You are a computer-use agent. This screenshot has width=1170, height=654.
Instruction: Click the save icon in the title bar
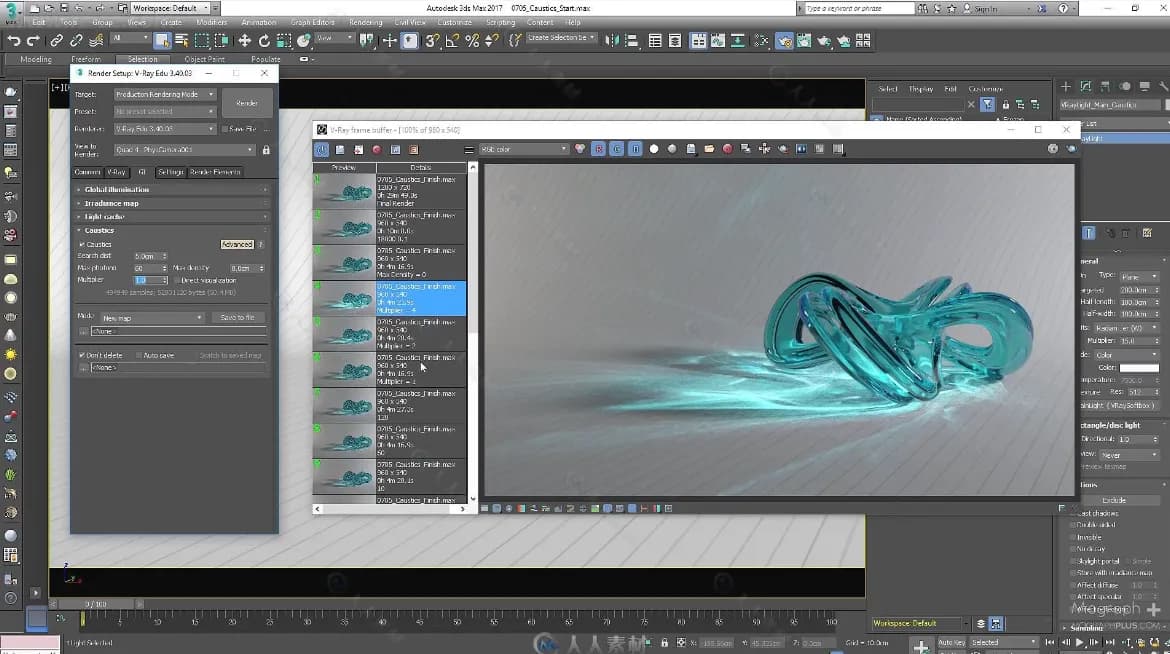pos(63,8)
